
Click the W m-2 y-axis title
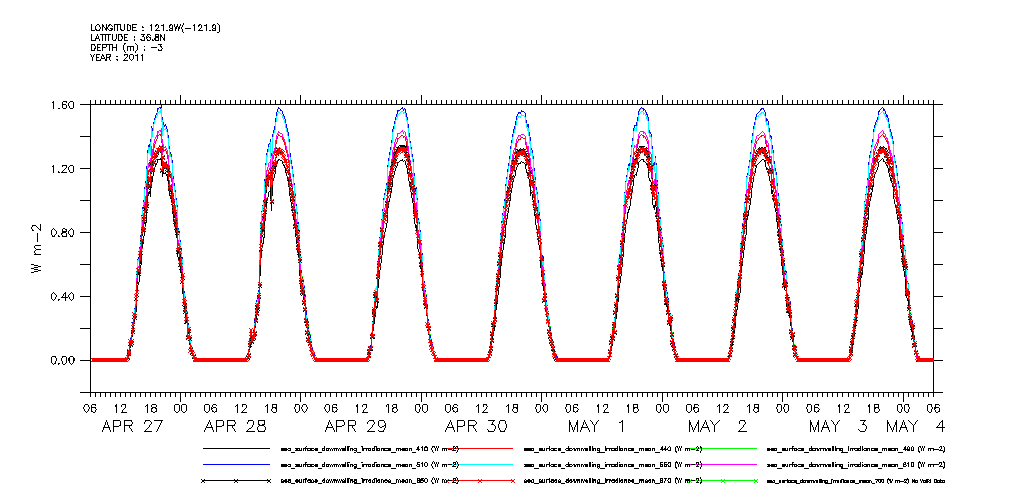pos(38,250)
